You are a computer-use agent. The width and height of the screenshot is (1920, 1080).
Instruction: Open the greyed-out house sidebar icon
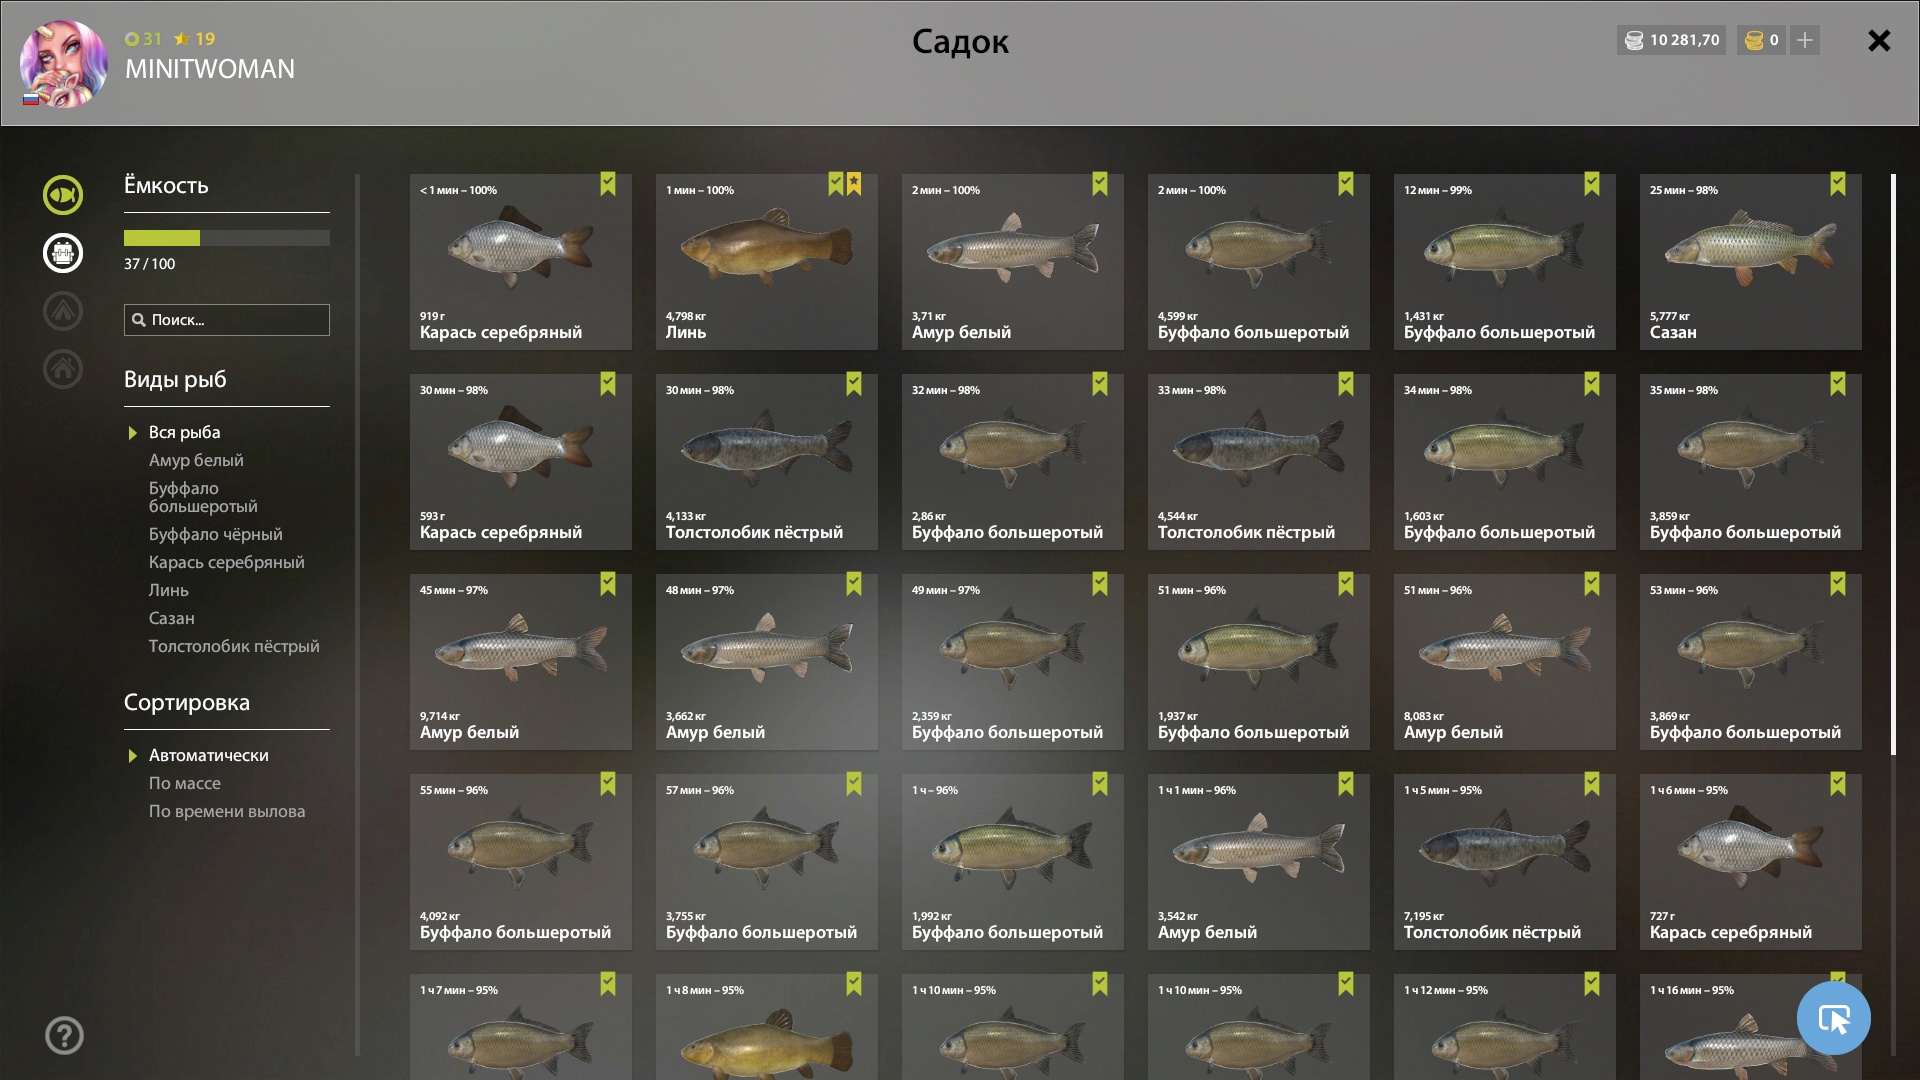(x=63, y=369)
